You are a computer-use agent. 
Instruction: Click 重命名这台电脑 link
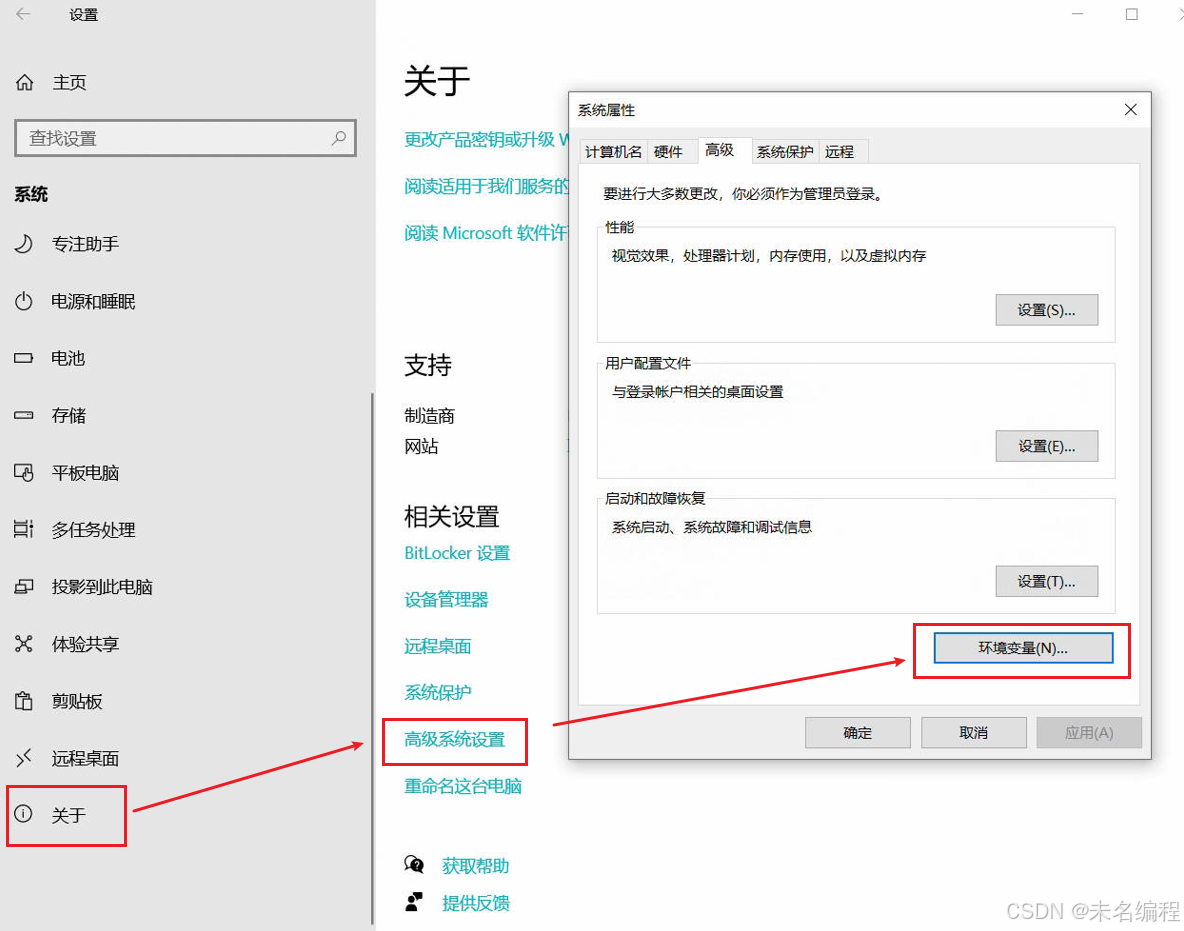(463, 786)
